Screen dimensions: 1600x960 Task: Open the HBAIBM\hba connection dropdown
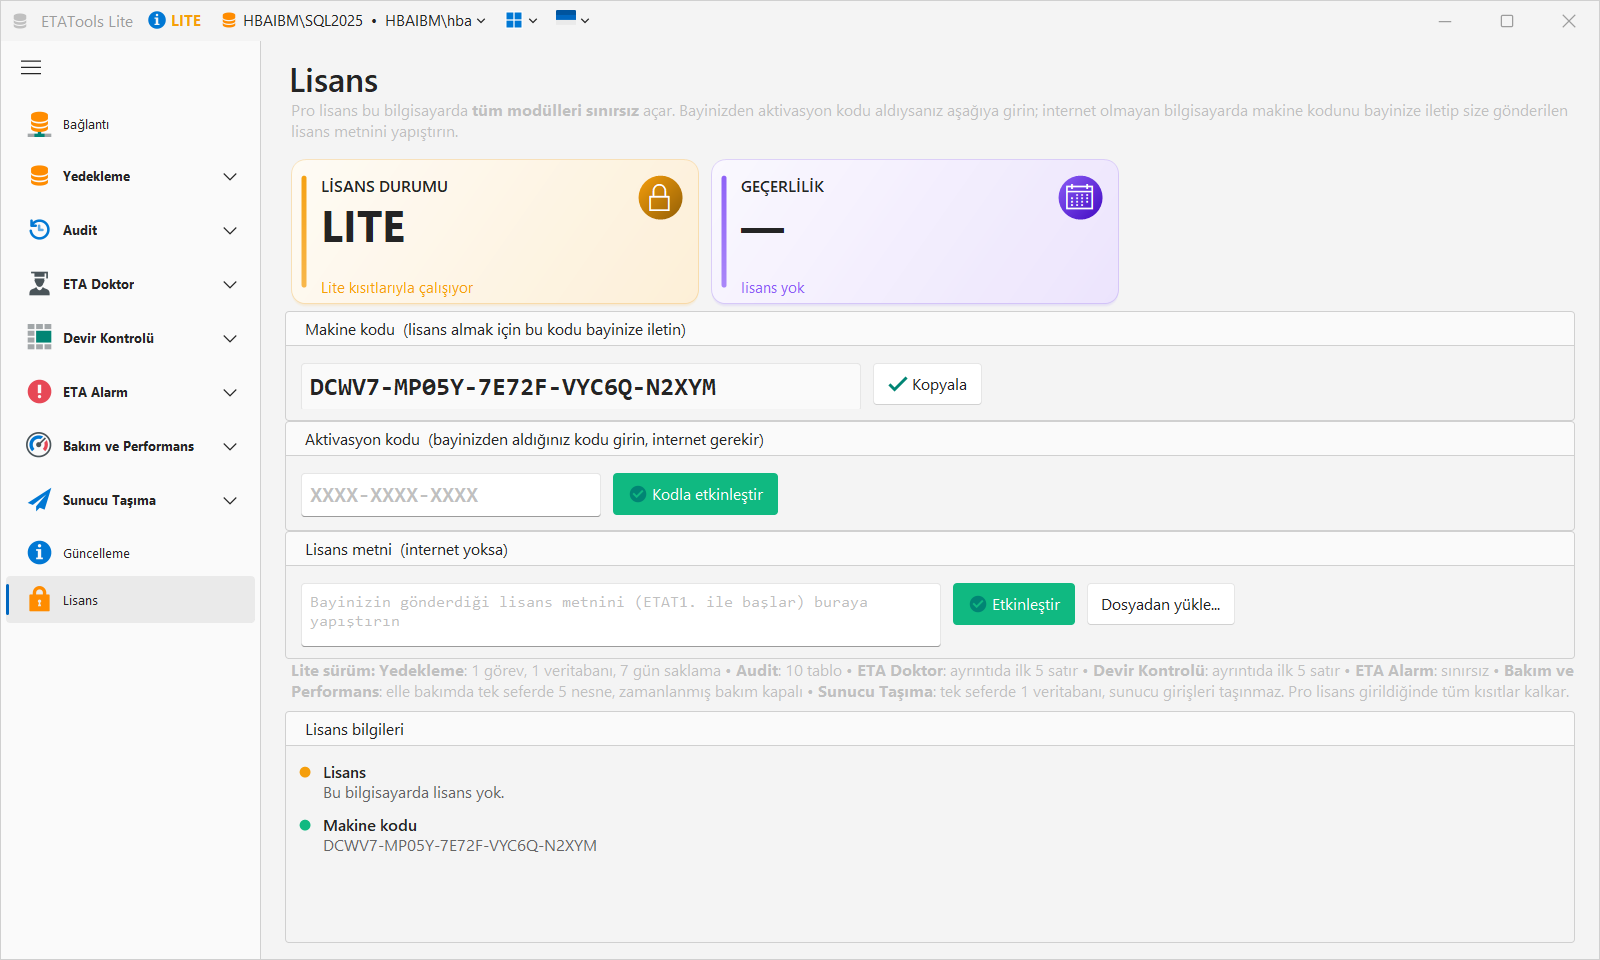point(435,21)
